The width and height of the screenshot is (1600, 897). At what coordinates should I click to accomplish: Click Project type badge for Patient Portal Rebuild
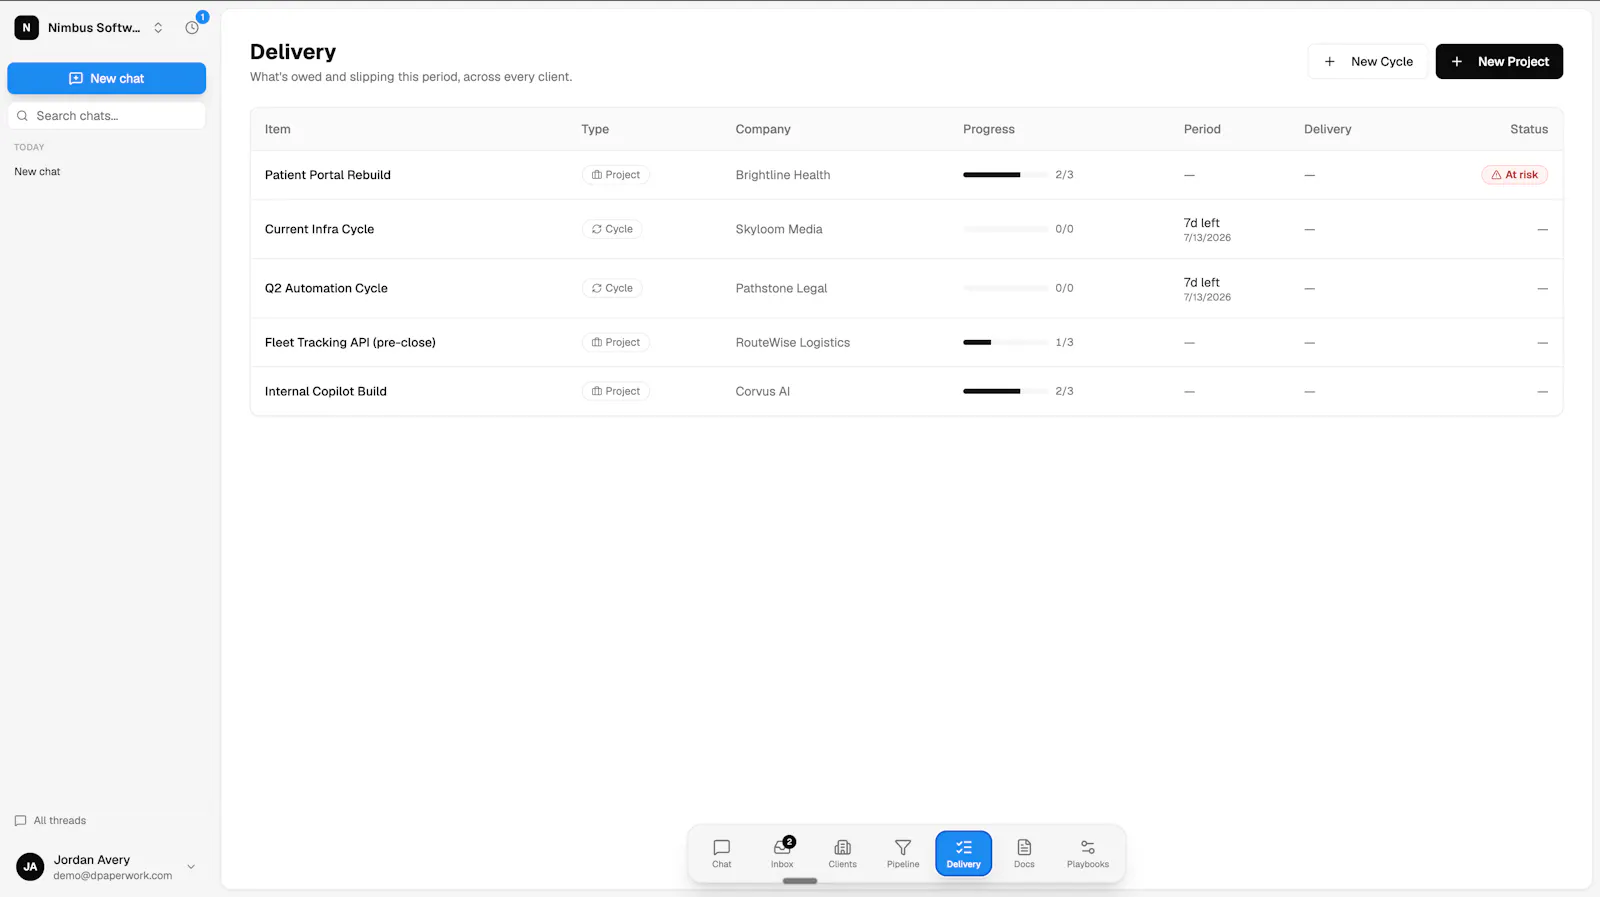click(x=616, y=175)
